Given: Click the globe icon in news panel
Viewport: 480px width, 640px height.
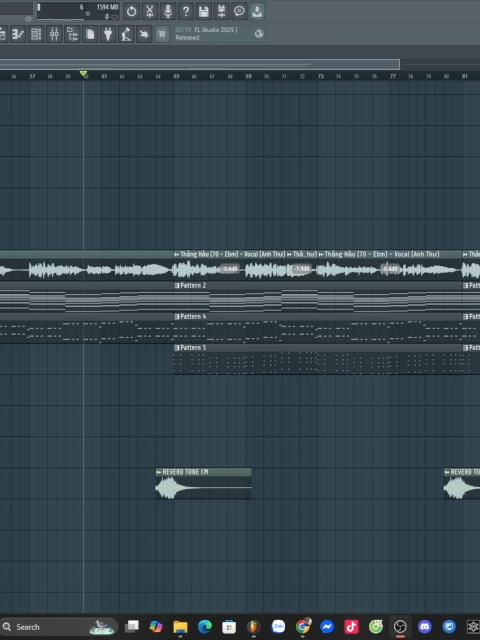Looking at the screenshot, I should coord(259,34).
